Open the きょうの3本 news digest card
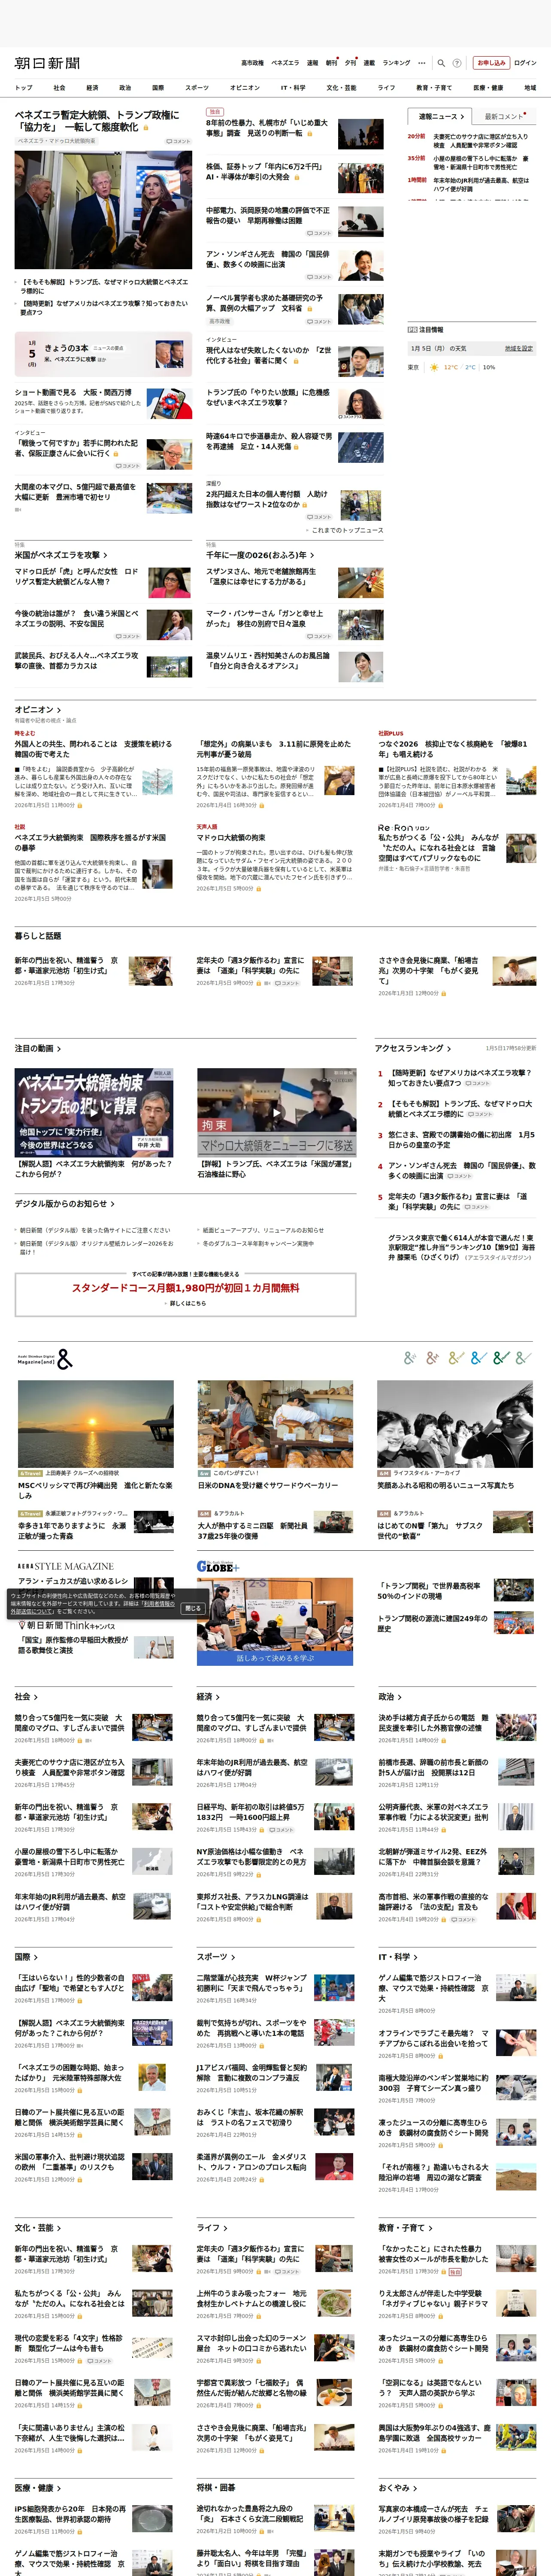The width and height of the screenshot is (551, 2576). 103,354
